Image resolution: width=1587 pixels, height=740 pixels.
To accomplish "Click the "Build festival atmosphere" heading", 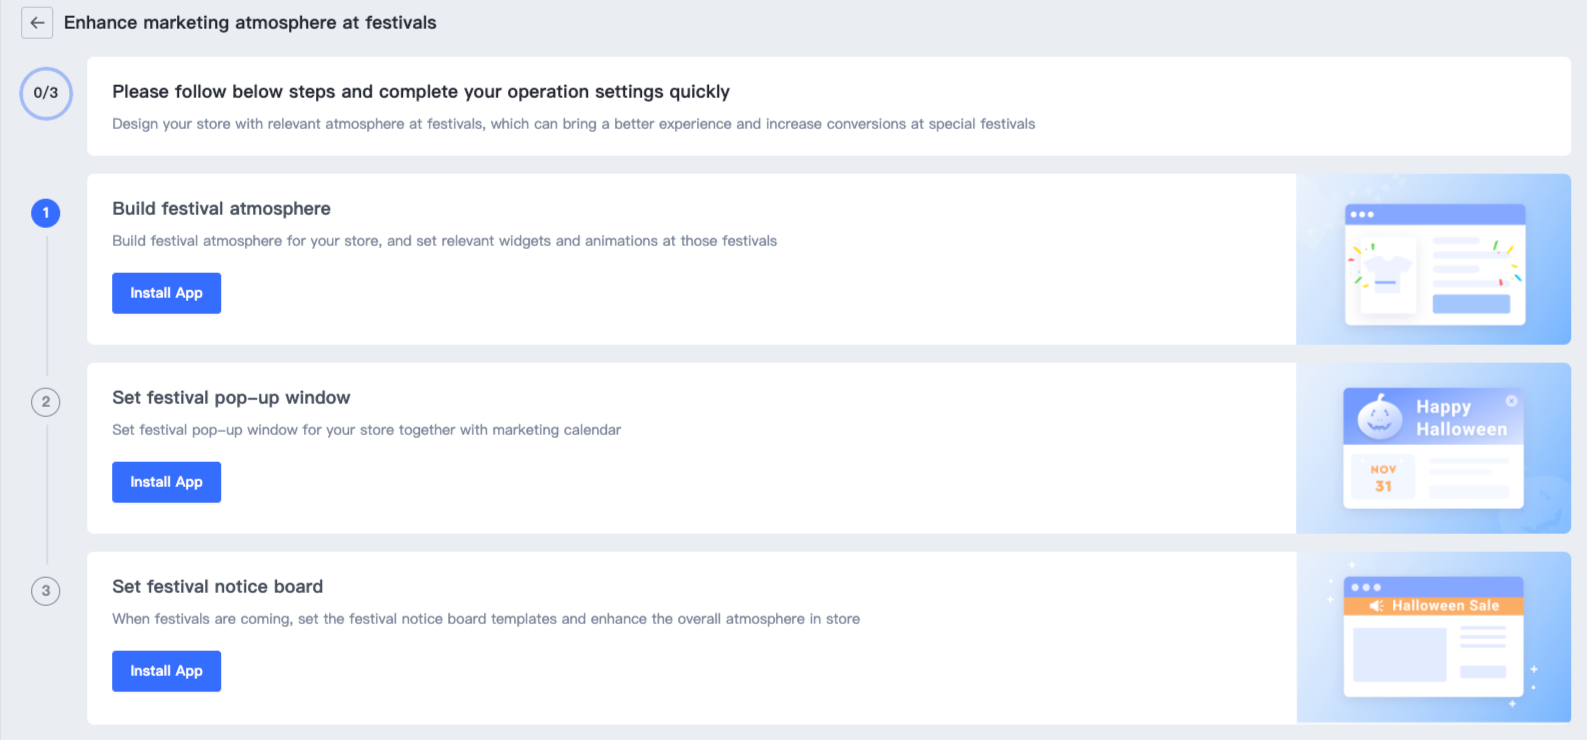I will coord(221,209).
